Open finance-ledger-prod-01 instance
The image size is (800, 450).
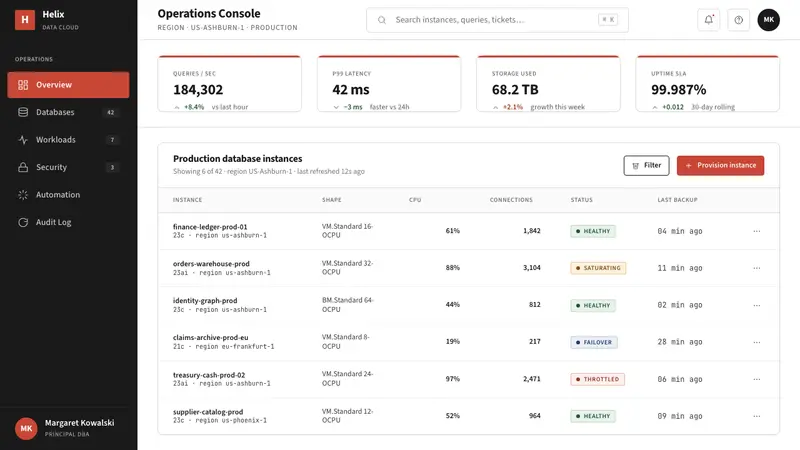(x=210, y=227)
